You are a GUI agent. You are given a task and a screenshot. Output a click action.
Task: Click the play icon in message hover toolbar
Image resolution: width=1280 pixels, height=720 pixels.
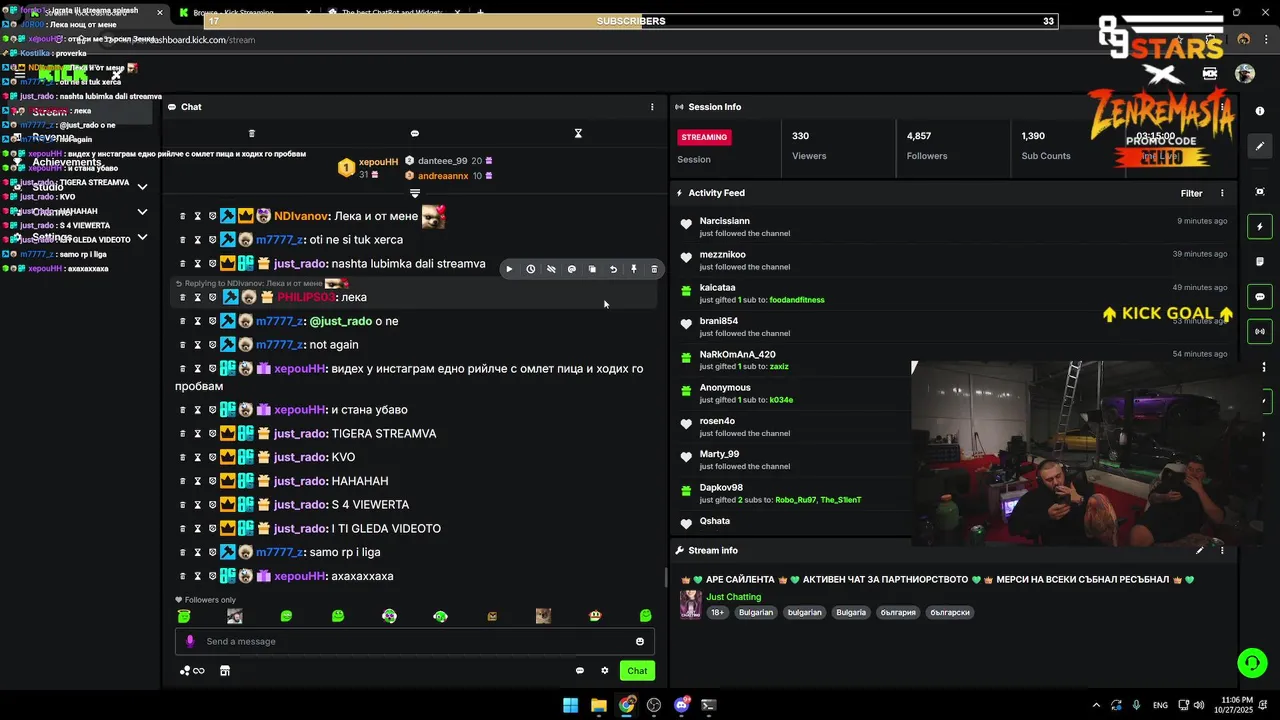coord(509,269)
